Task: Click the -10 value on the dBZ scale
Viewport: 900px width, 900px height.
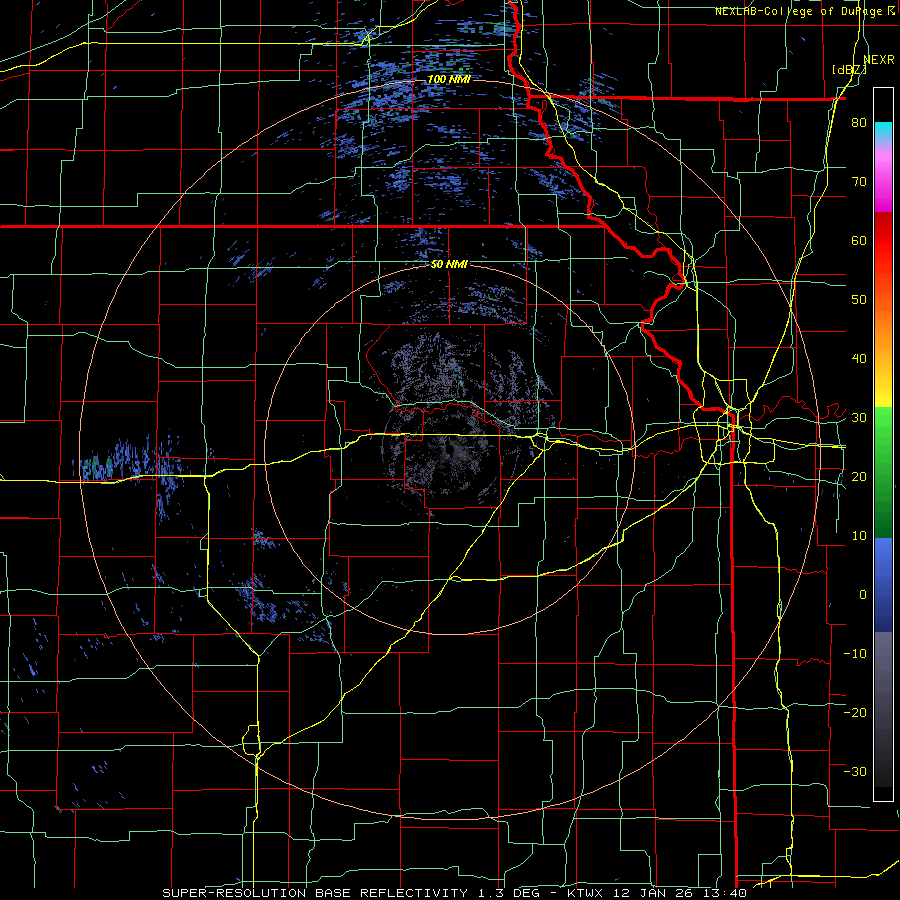Action: [855, 654]
